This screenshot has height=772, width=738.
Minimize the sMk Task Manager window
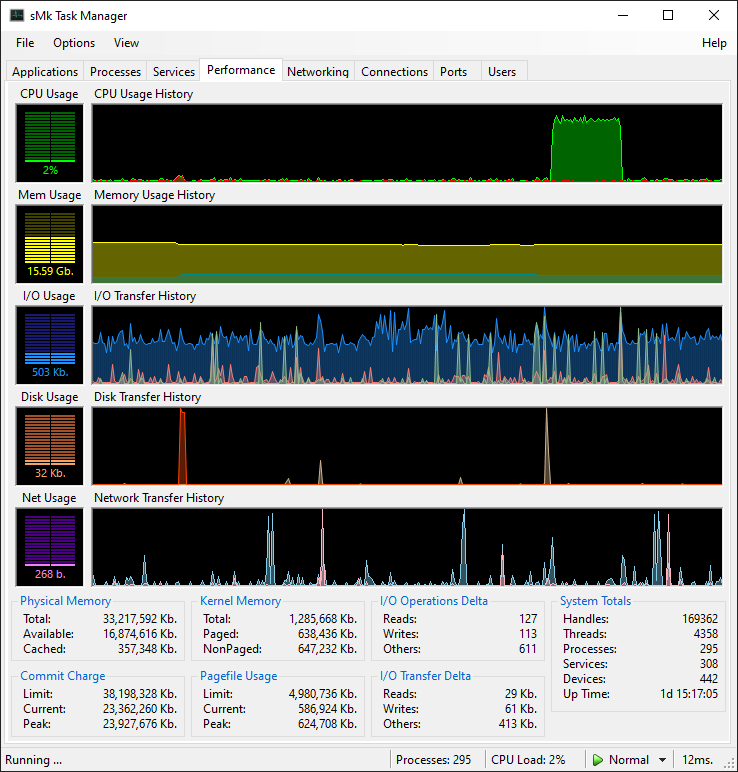pyautogui.click(x=623, y=15)
